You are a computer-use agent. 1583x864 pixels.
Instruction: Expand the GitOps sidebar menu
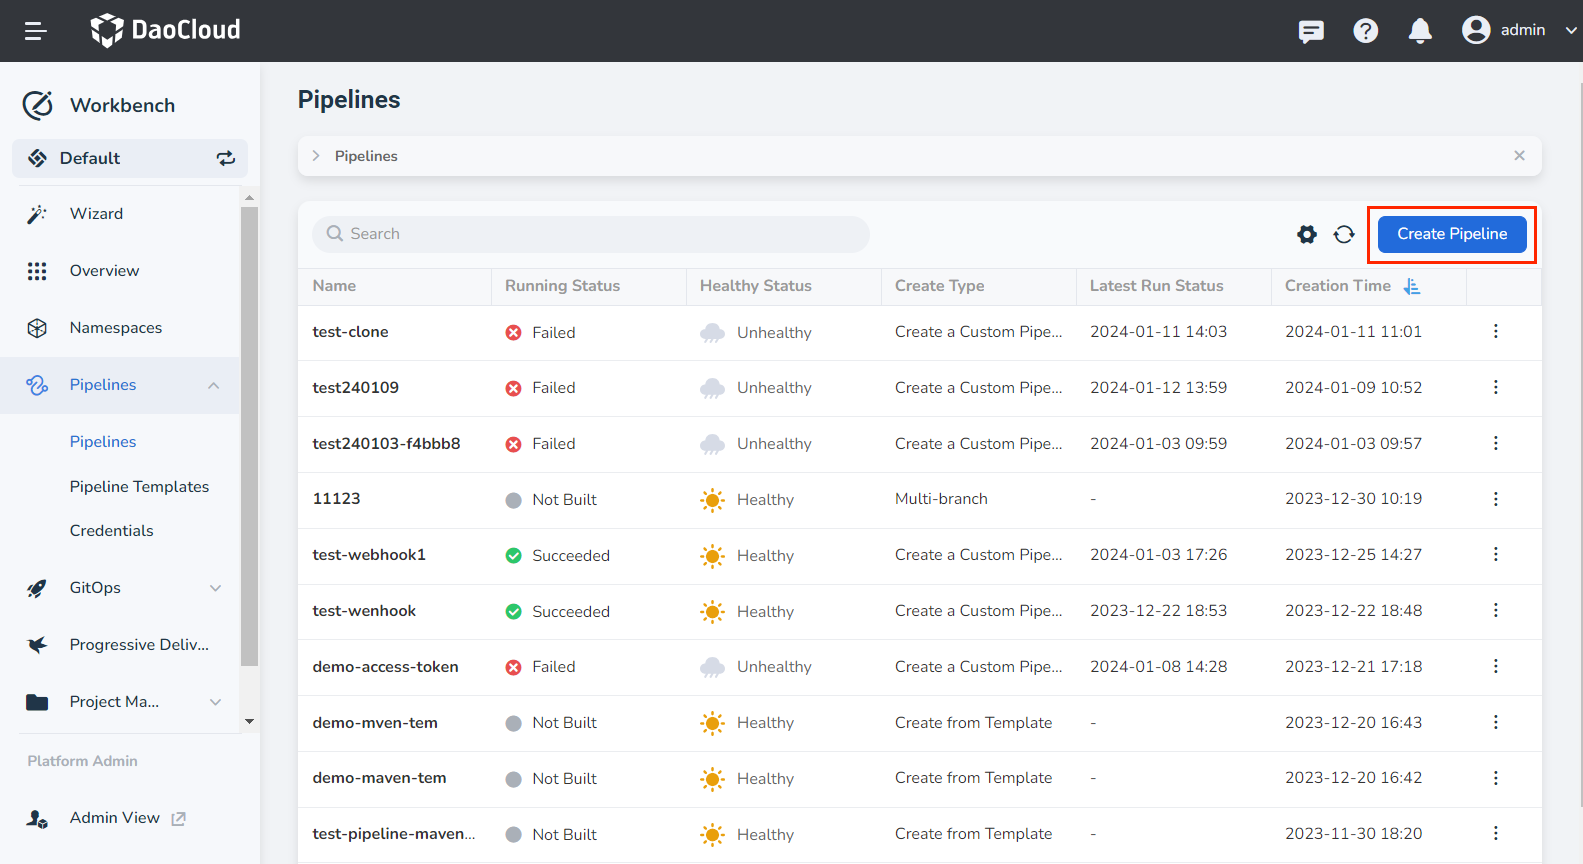(215, 588)
